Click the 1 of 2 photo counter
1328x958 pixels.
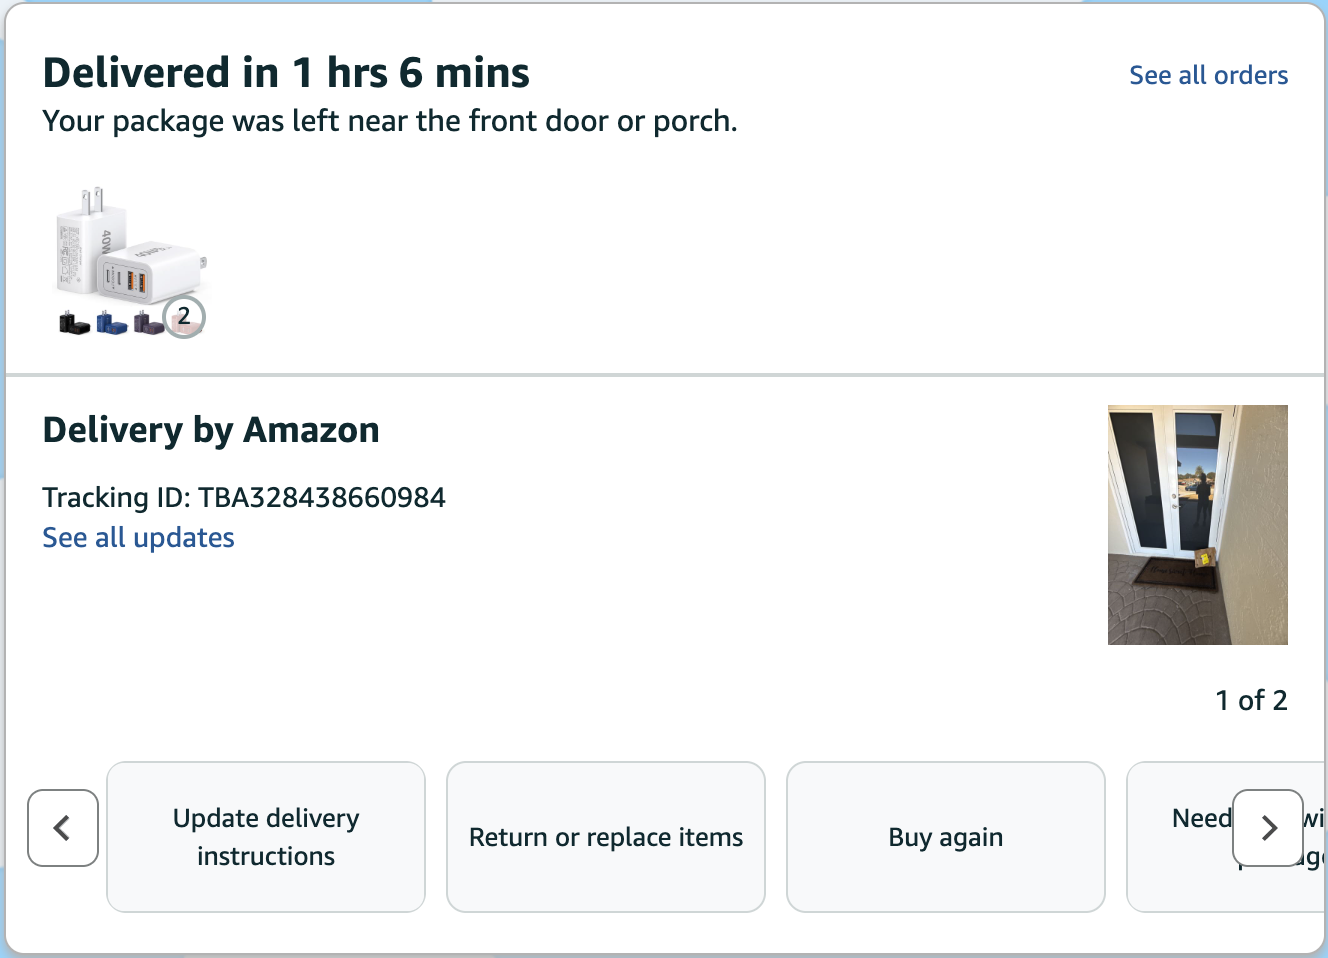[1251, 700]
